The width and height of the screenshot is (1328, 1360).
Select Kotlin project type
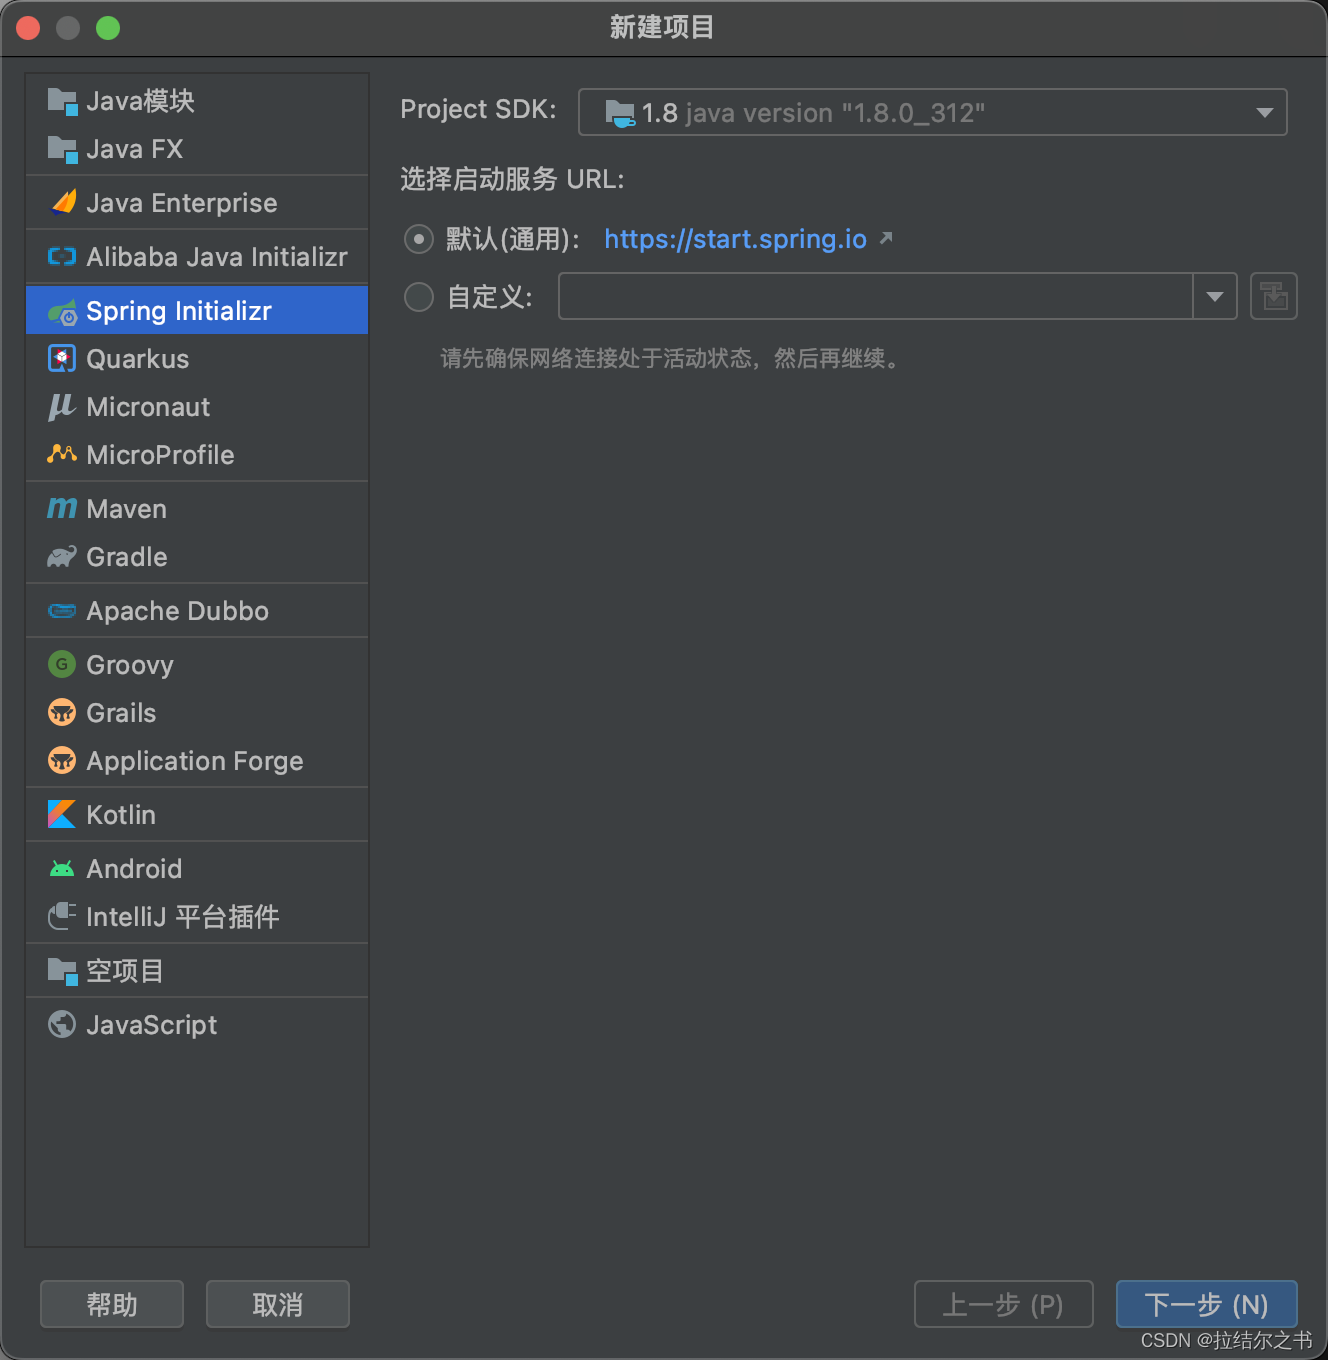pos(197,815)
